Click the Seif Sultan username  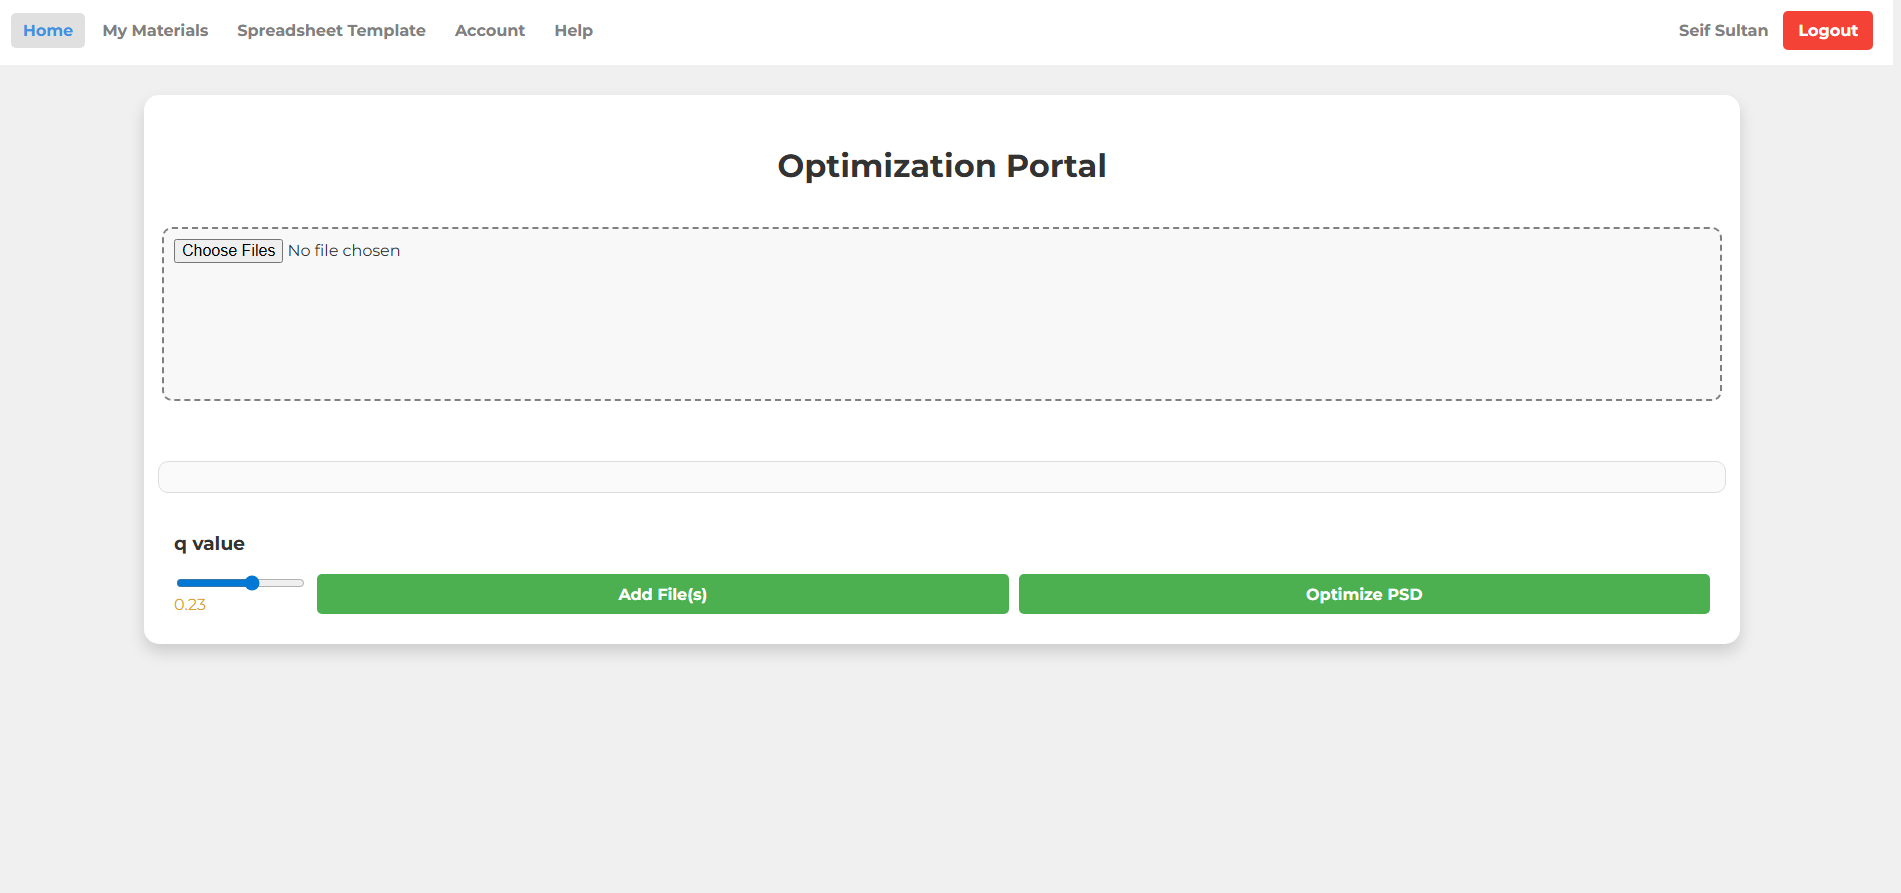point(1722,30)
